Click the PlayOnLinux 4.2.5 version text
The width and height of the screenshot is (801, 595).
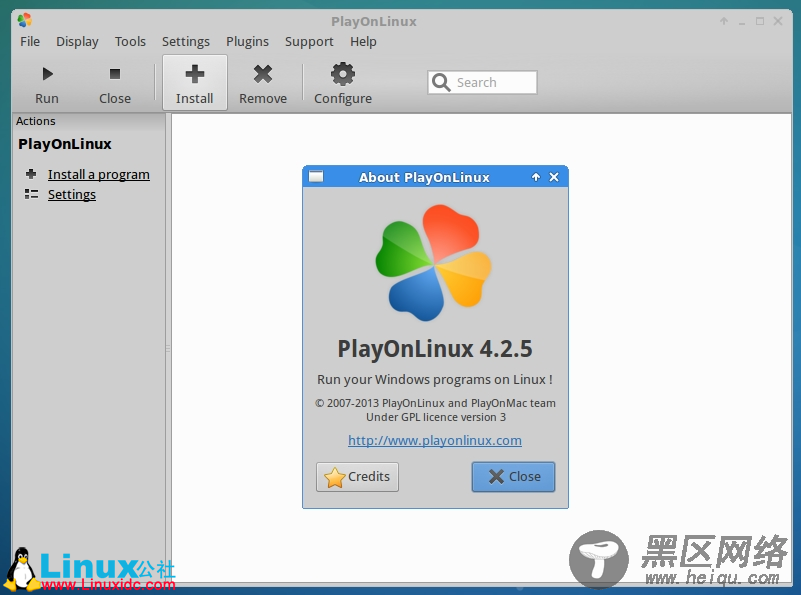click(435, 349)
